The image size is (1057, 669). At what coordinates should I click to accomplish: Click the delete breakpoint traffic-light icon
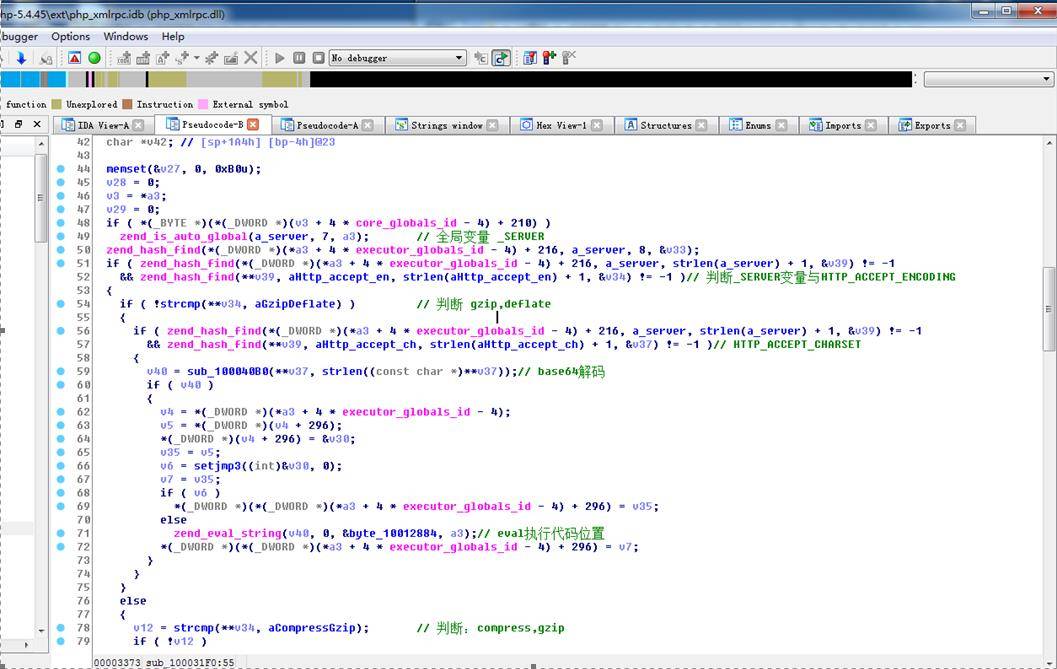pos(569,58)
